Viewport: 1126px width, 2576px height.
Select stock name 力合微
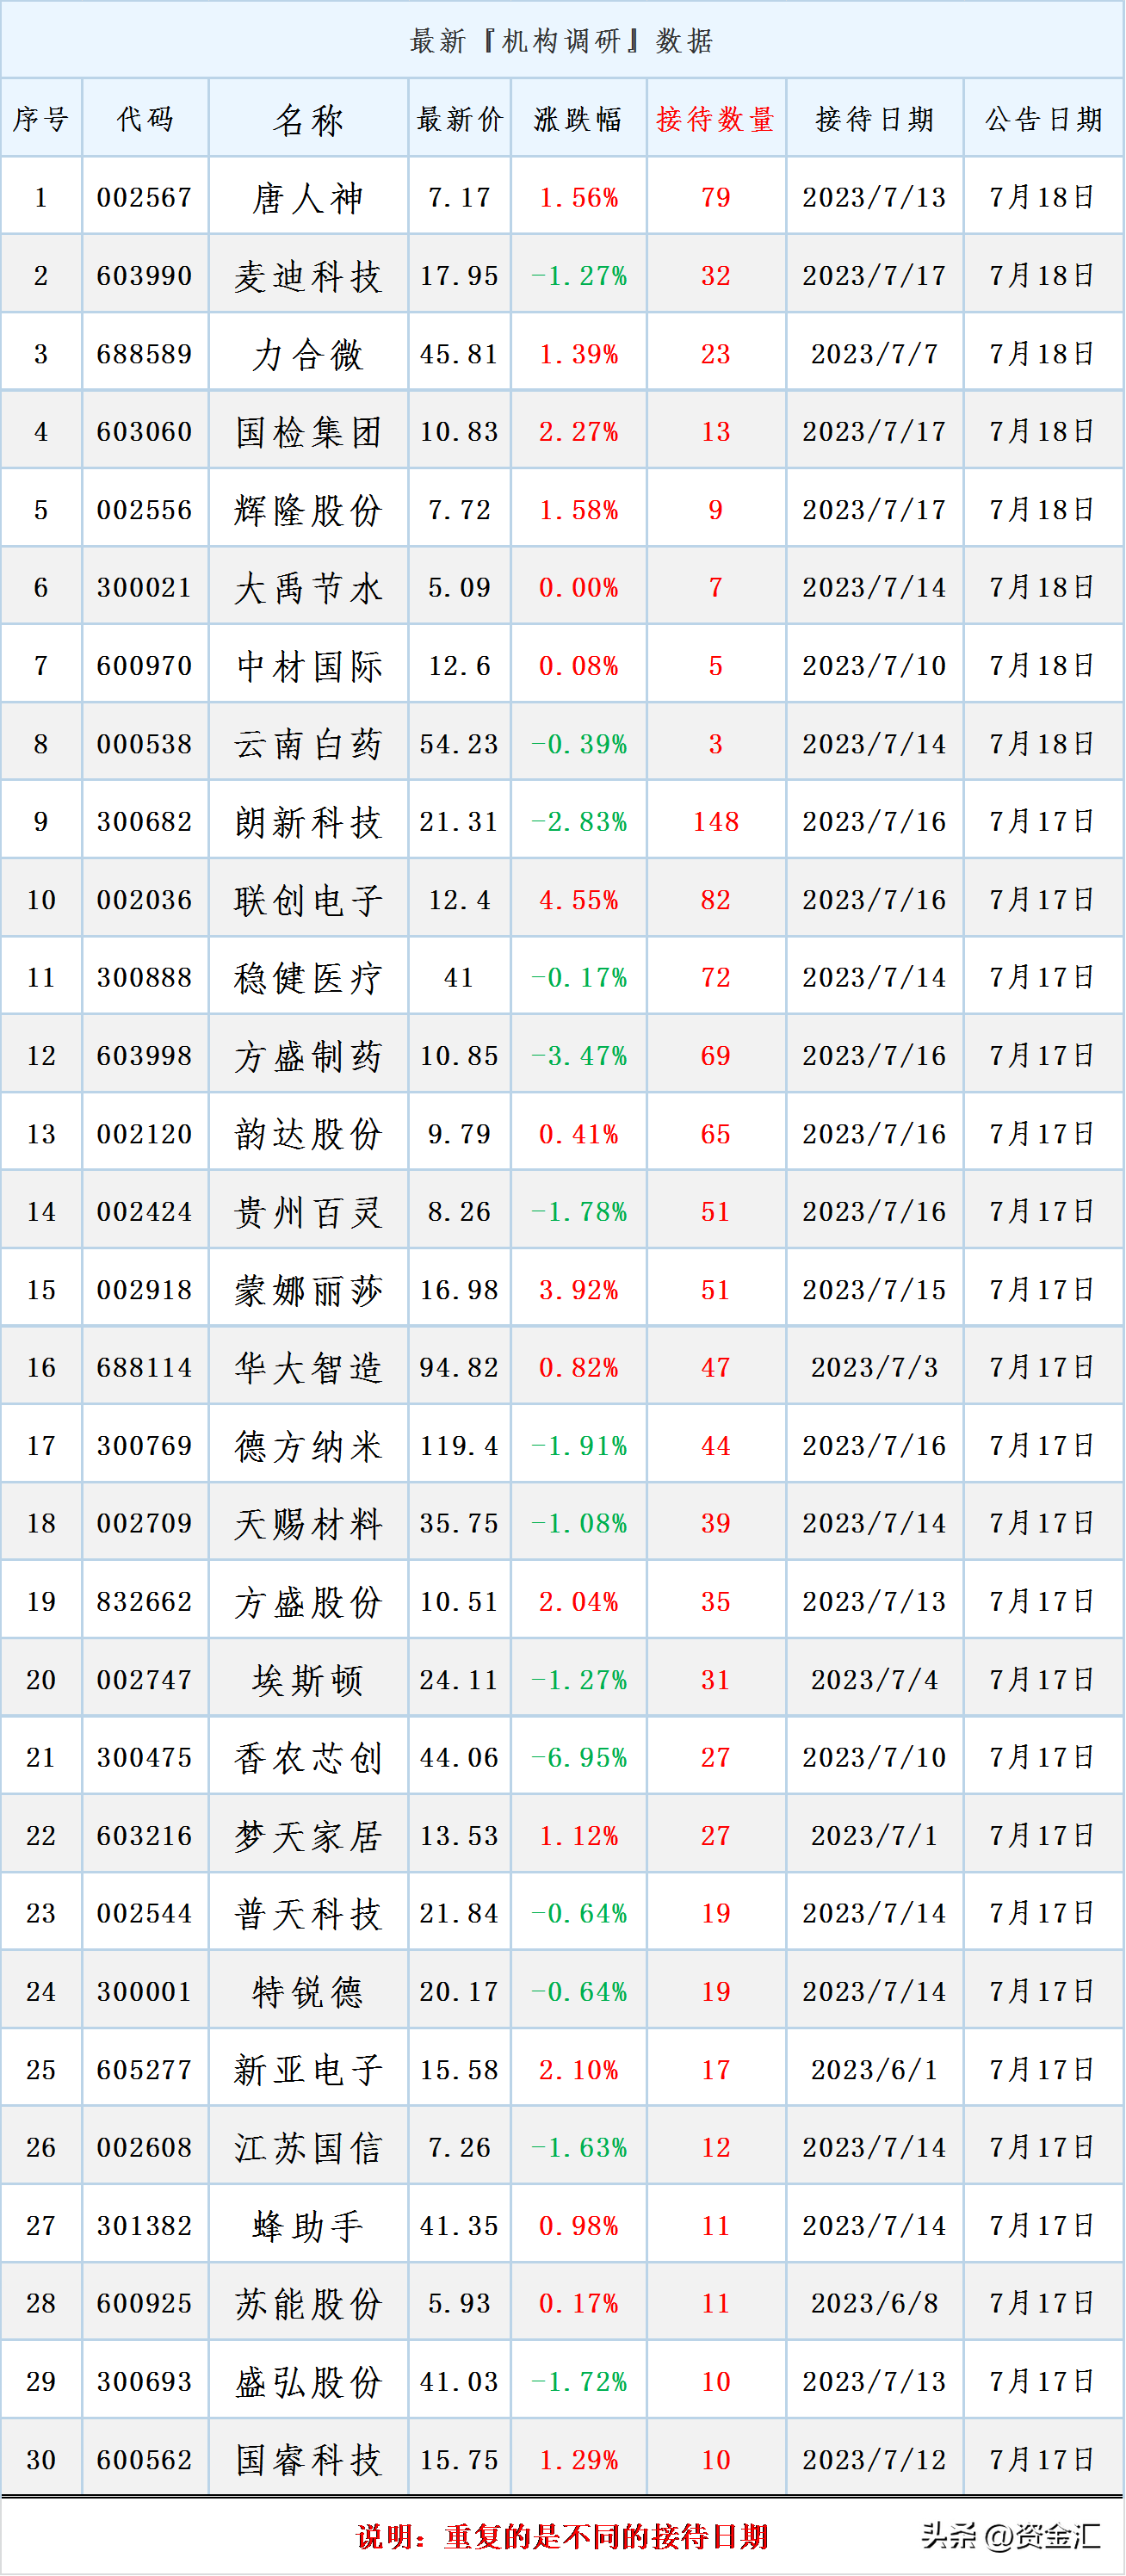tap(308, 354)
